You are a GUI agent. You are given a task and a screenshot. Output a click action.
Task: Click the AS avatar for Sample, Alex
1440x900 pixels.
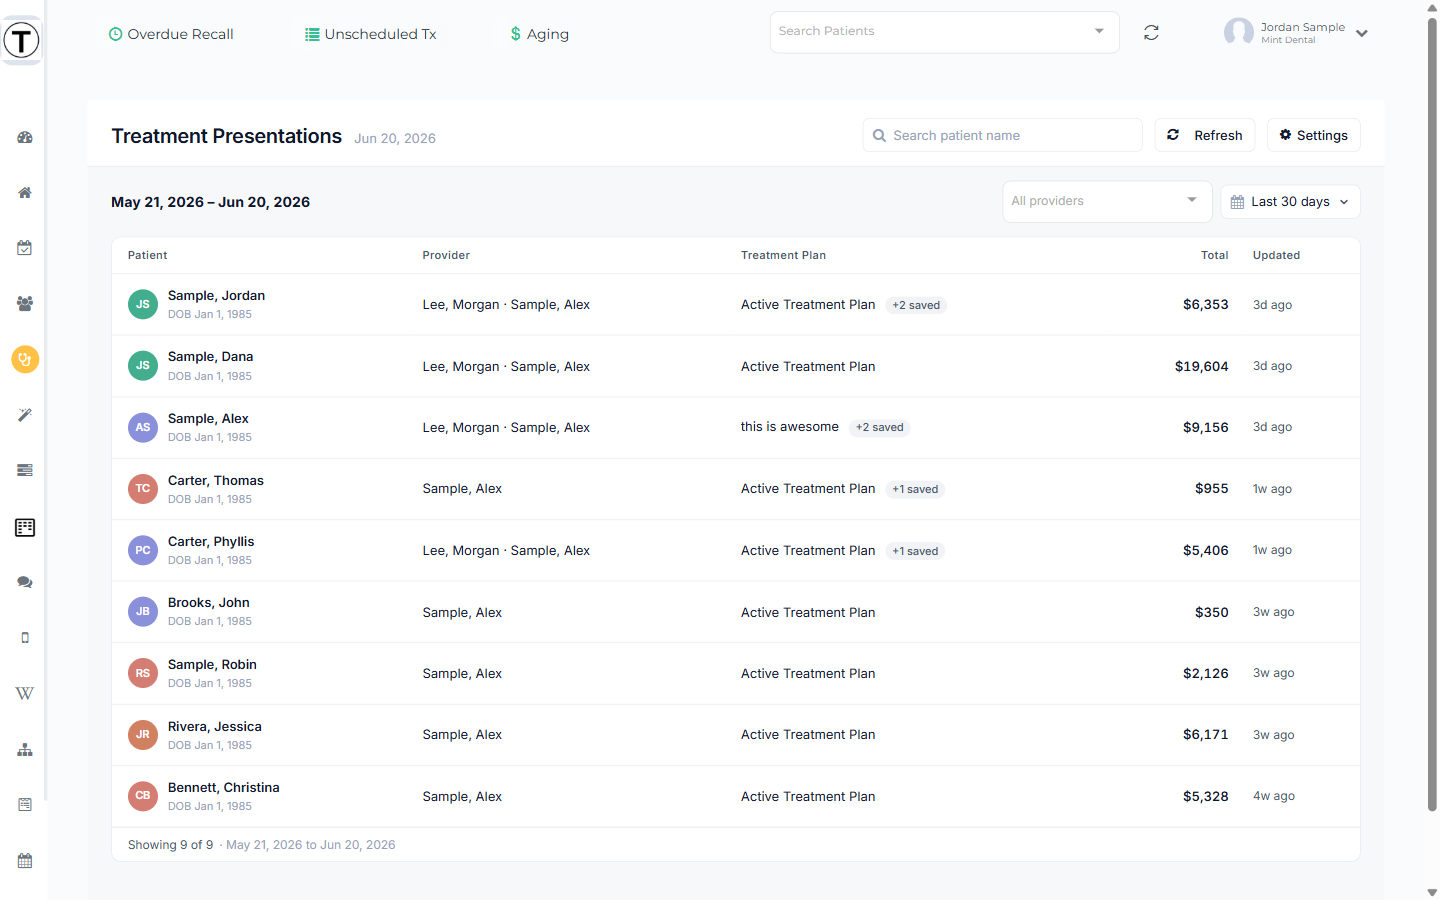(x=143, y=427)
